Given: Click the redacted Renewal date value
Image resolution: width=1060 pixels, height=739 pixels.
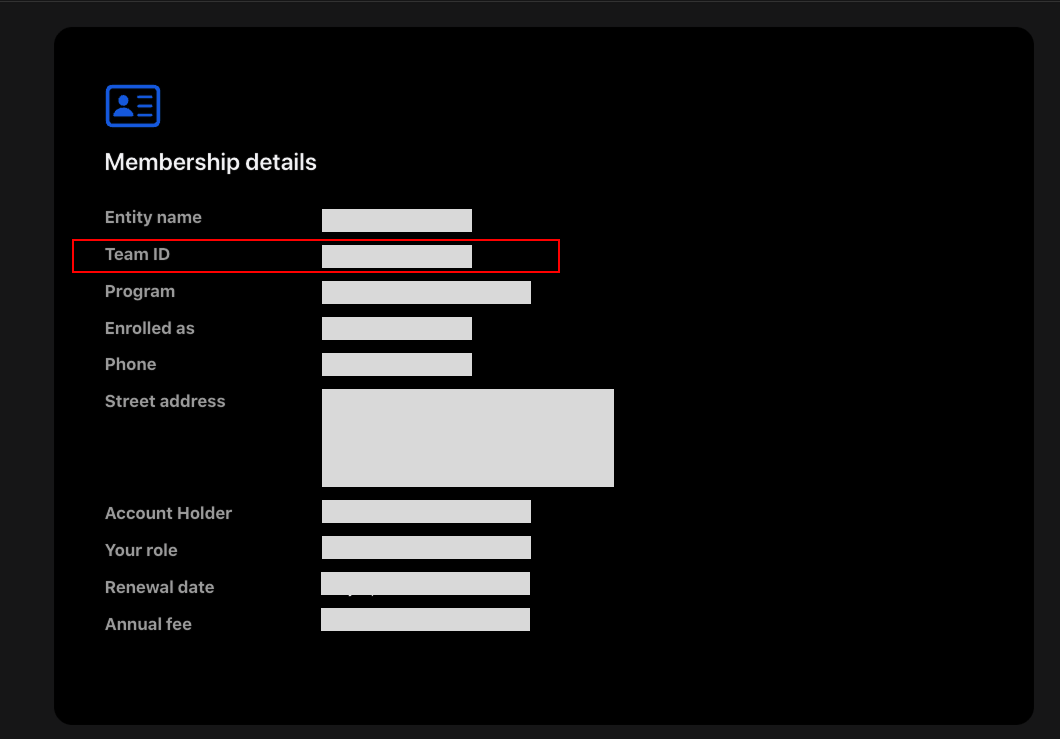Looking at the screenshot, I should (425, 584).
